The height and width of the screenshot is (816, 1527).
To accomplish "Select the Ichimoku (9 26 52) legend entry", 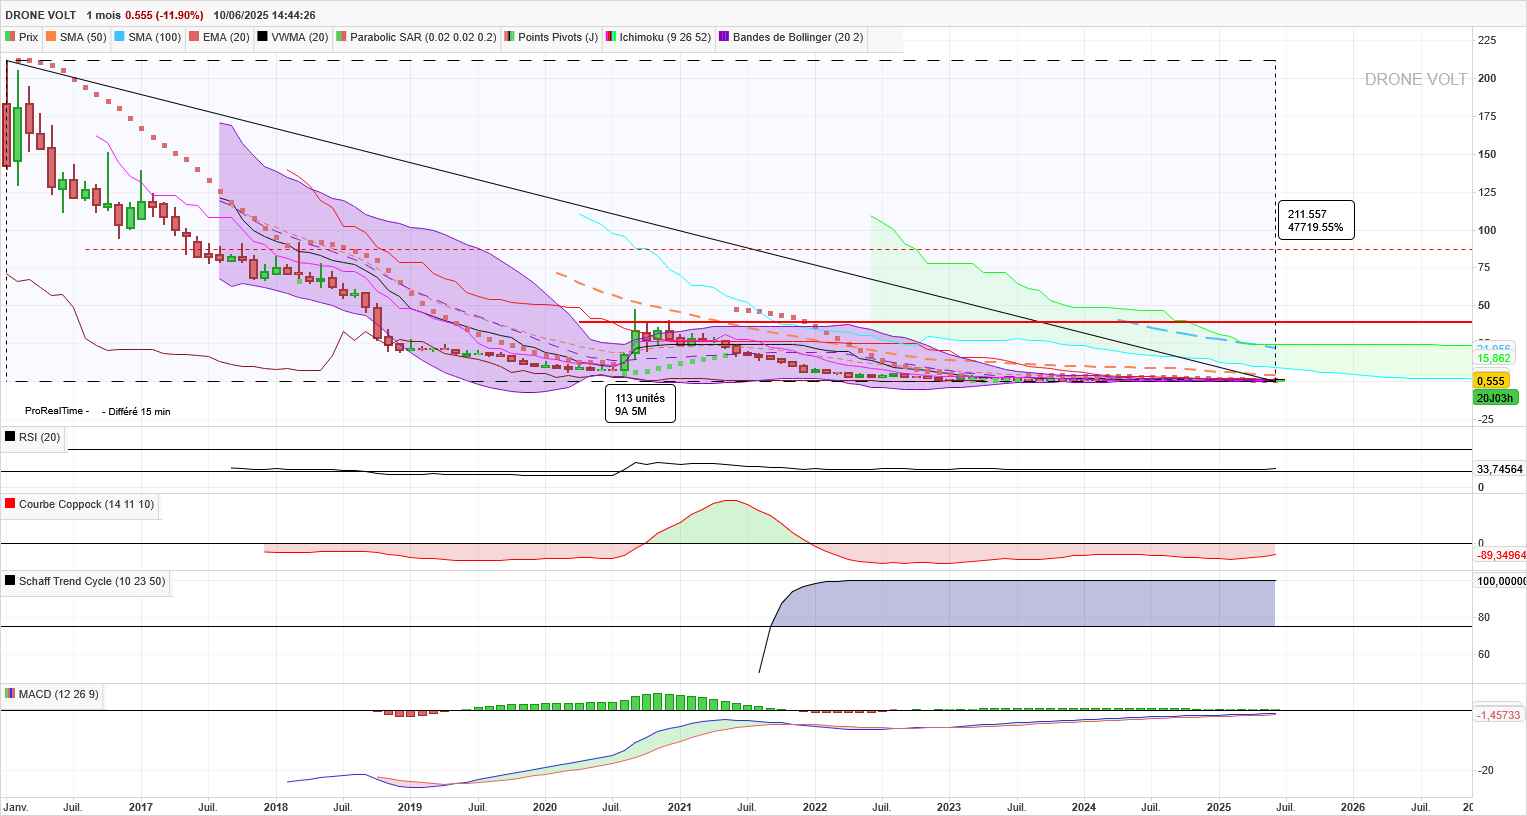I will [658, 37].
